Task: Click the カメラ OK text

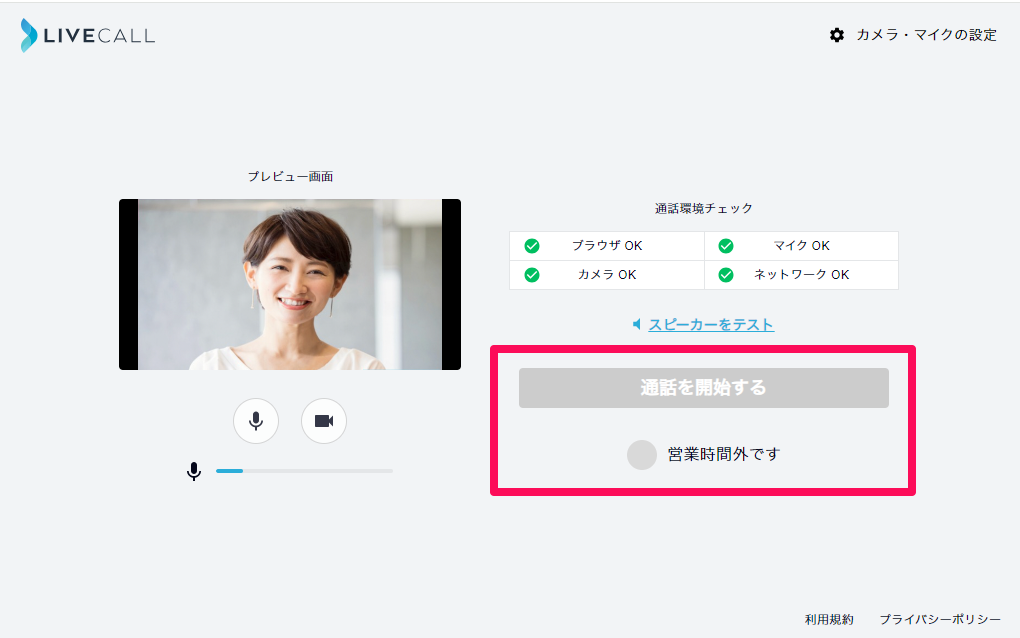Action: 607,275
